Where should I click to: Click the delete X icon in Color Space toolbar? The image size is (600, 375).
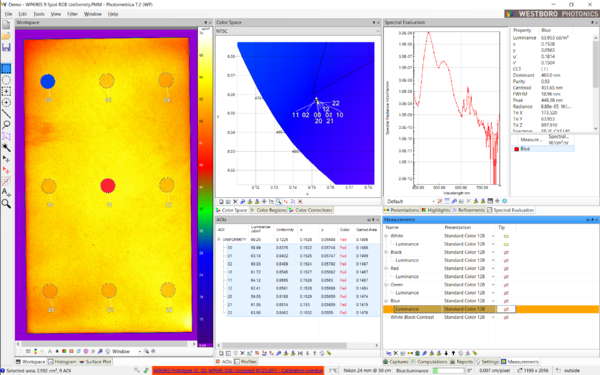pyautogui.click(x=235, y=201)
